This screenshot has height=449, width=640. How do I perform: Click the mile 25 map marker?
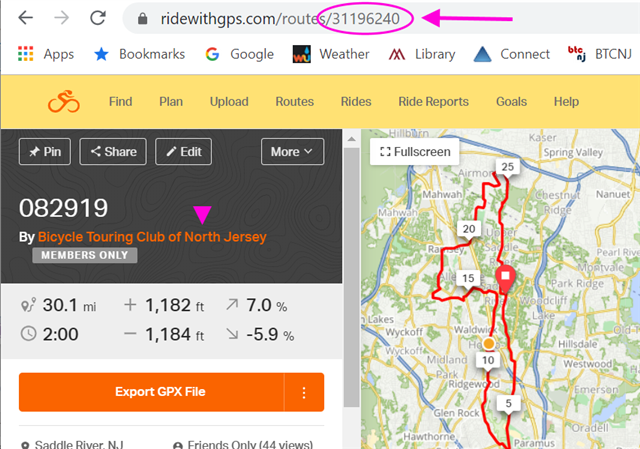click(x=507, y=167)
